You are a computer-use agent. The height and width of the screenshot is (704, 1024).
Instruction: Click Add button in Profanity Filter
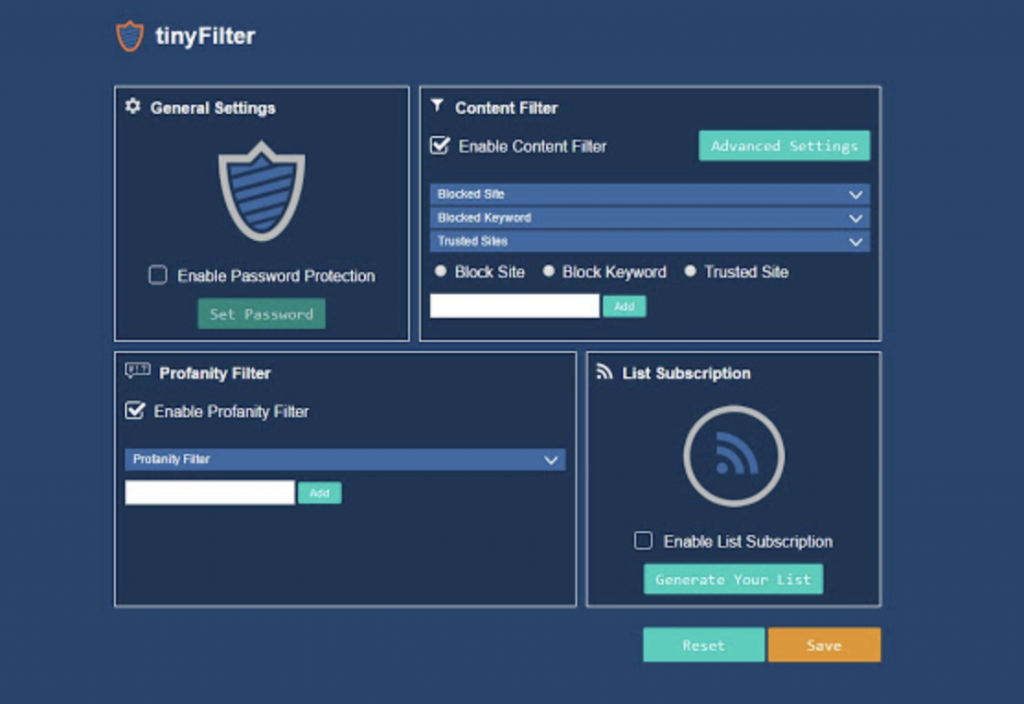click(319, 493)
